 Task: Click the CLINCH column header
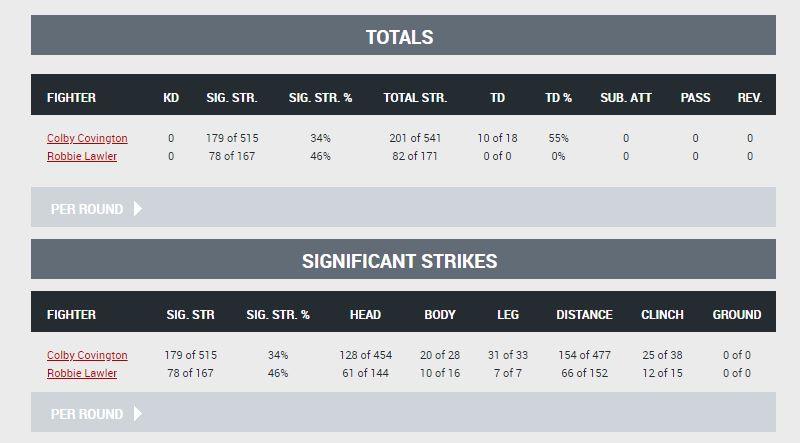[x=662, y=314]
